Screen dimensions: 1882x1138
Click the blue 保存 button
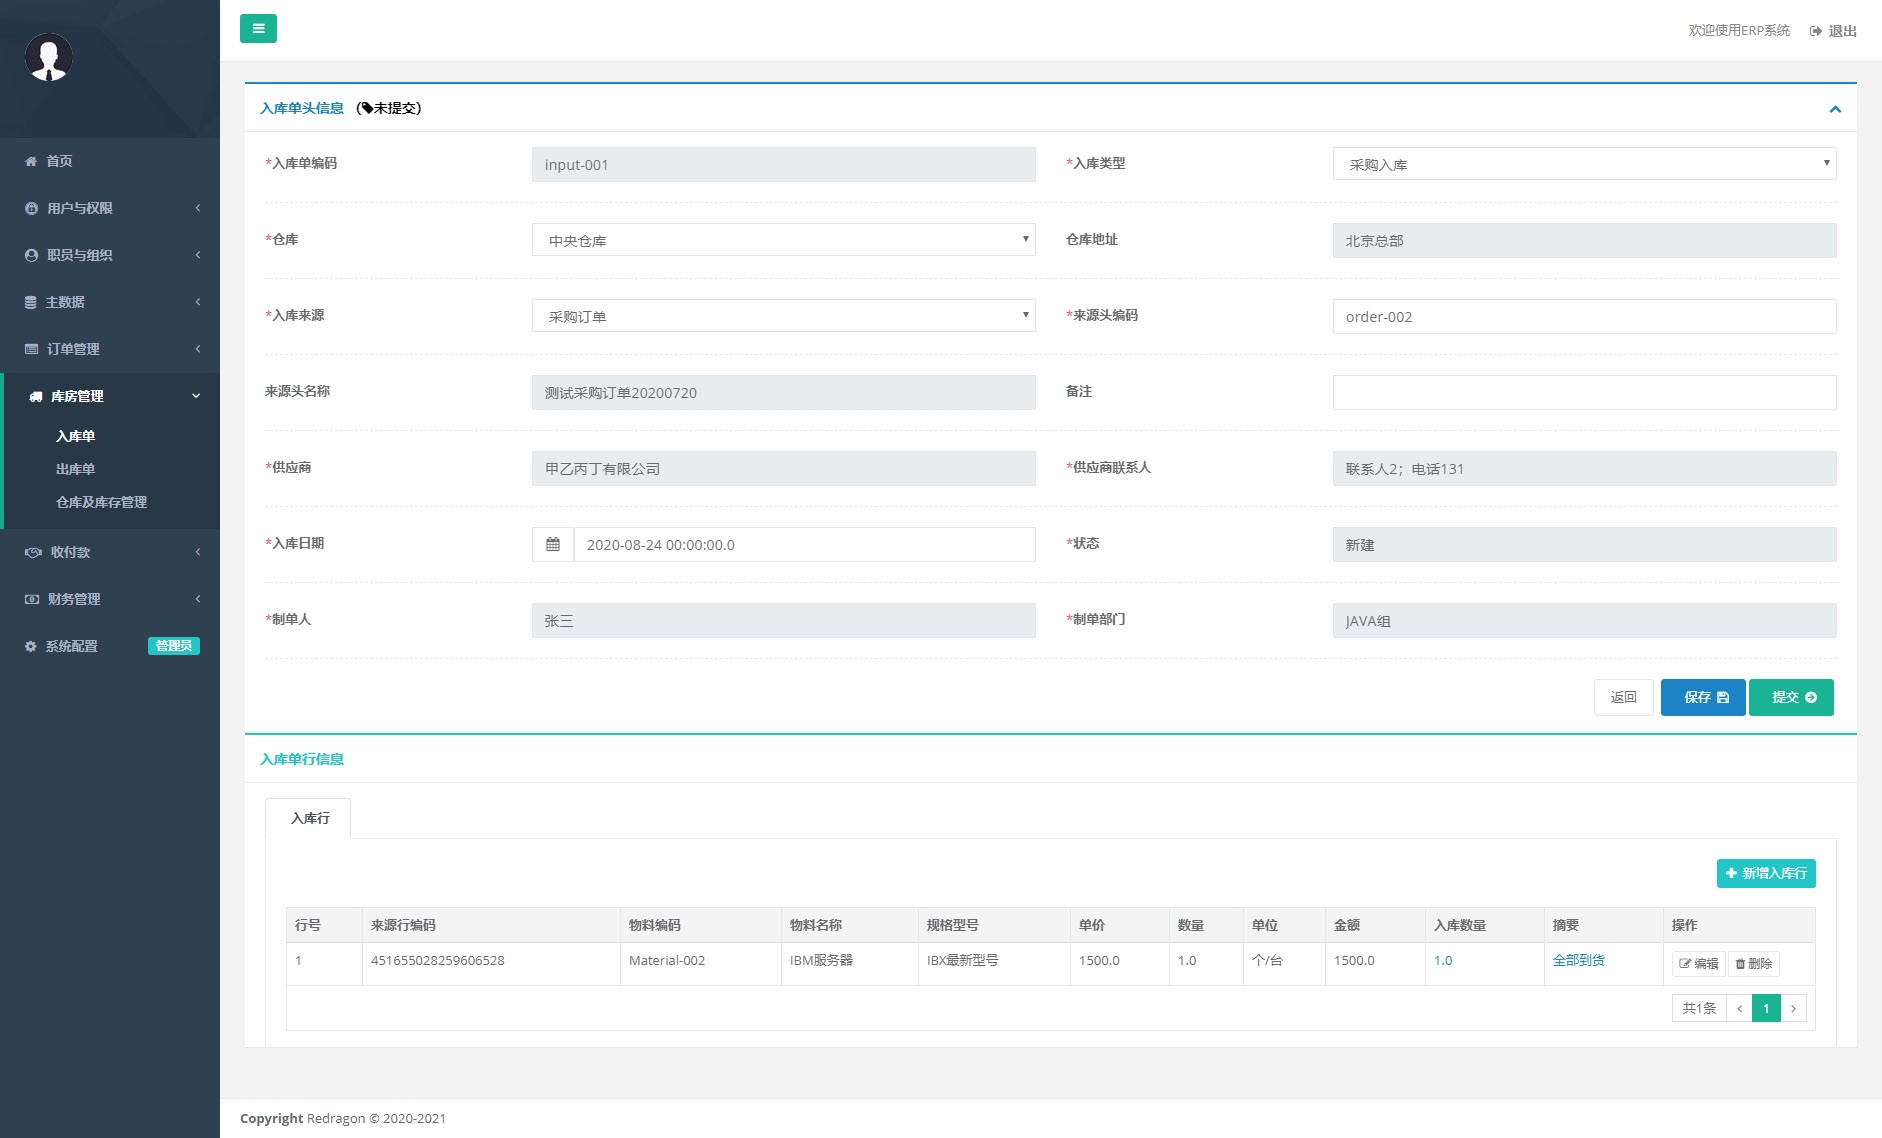[x=1703, y=697]
